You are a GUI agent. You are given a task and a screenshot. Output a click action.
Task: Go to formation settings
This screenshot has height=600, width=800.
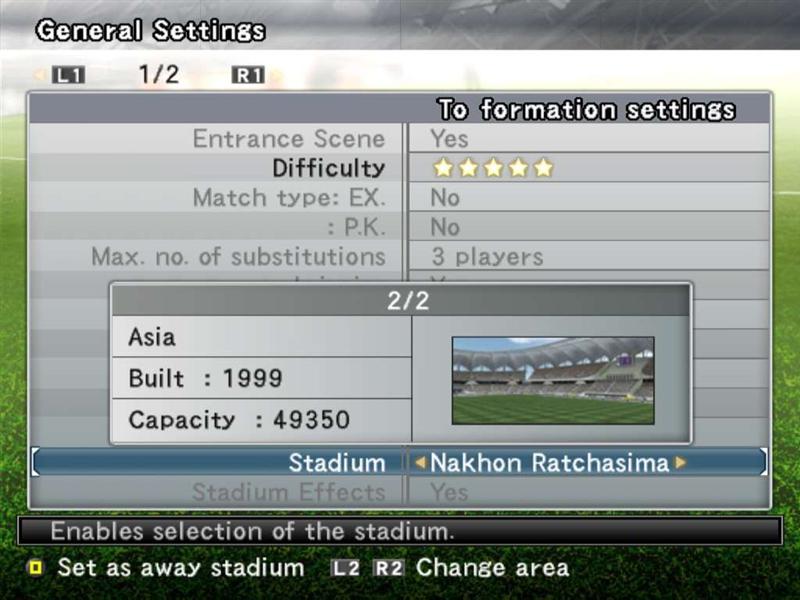pyautogui.click(x=586, y=109)
